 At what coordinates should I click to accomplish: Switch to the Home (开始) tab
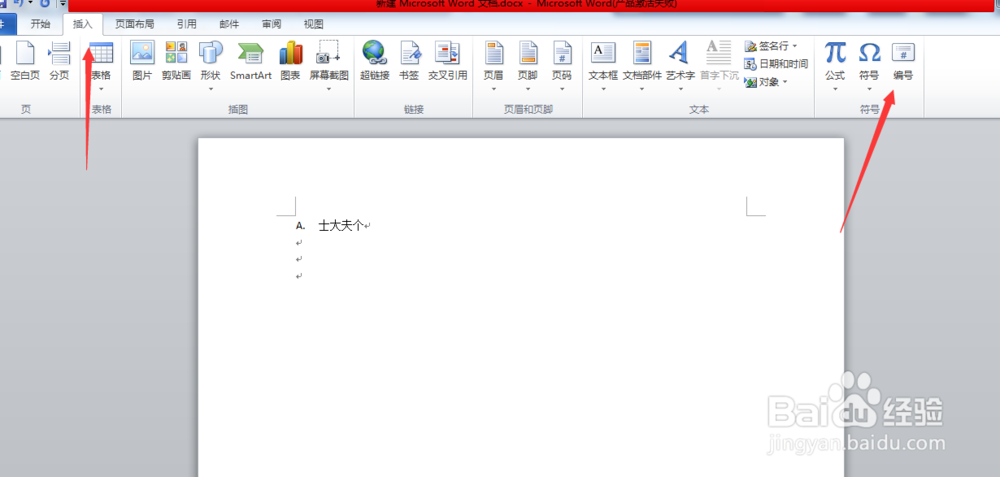click(40, 24)
